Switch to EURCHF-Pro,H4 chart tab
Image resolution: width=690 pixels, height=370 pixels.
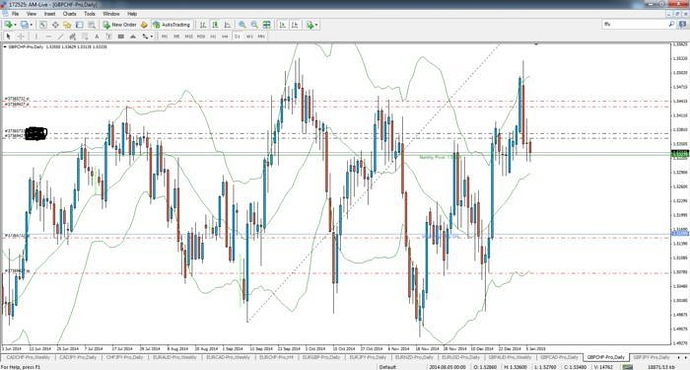point(276,357)
